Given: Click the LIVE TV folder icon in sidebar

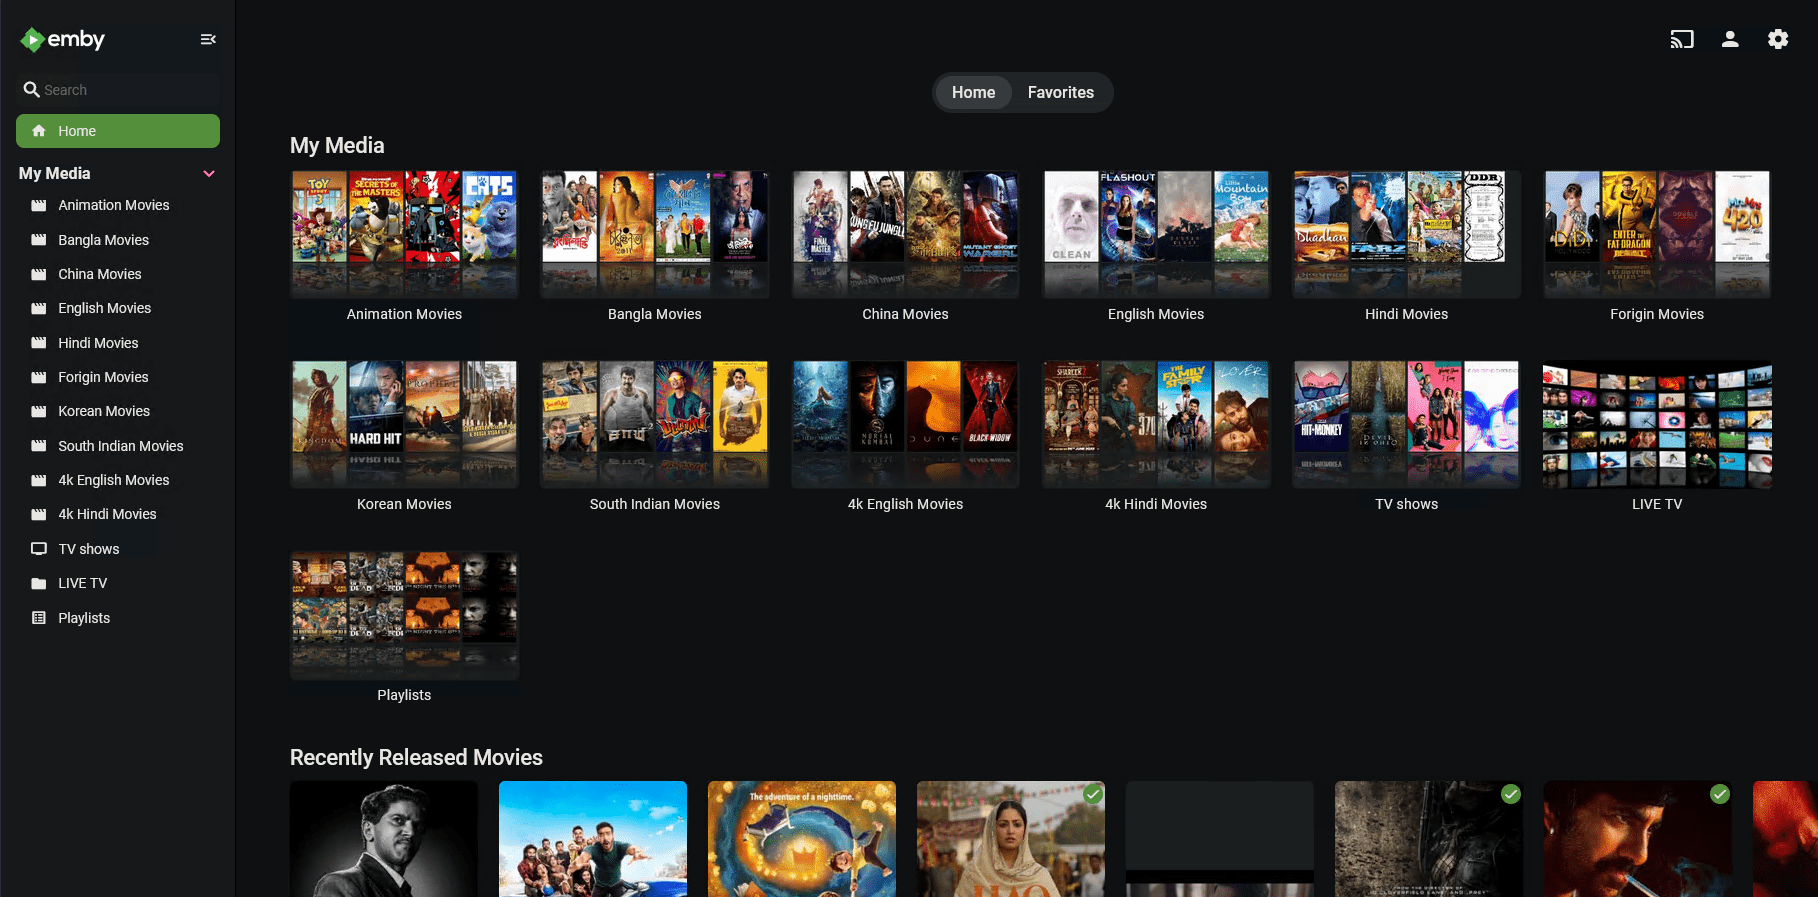Looking at the screenshot, I should point(39,583).
